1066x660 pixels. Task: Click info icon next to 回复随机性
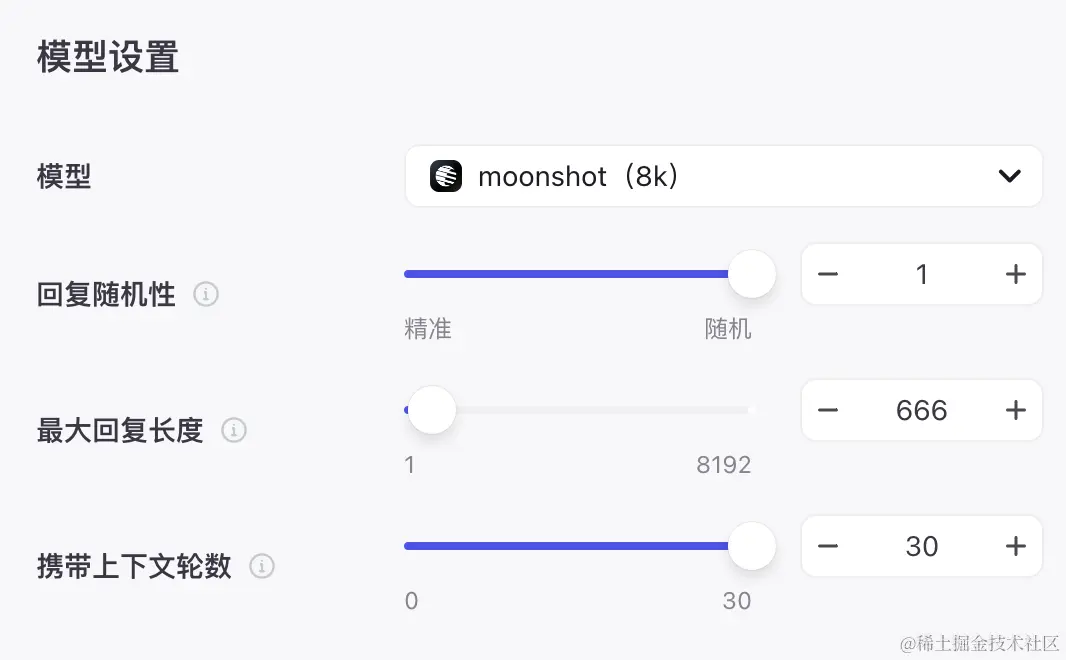pyautogui.click(x=206, y=295)
